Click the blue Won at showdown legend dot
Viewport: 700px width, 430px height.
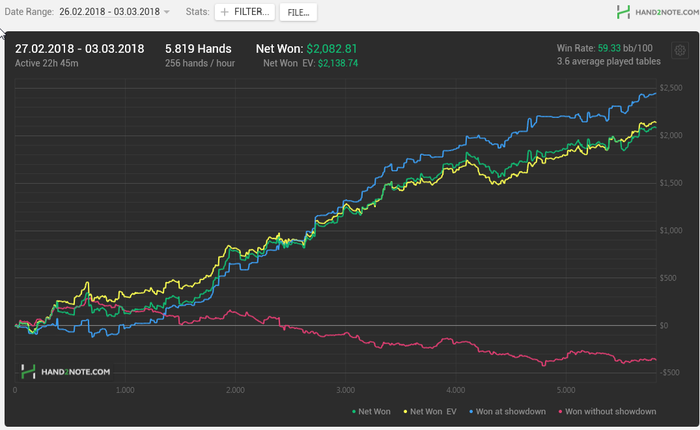tap(471, 412)
